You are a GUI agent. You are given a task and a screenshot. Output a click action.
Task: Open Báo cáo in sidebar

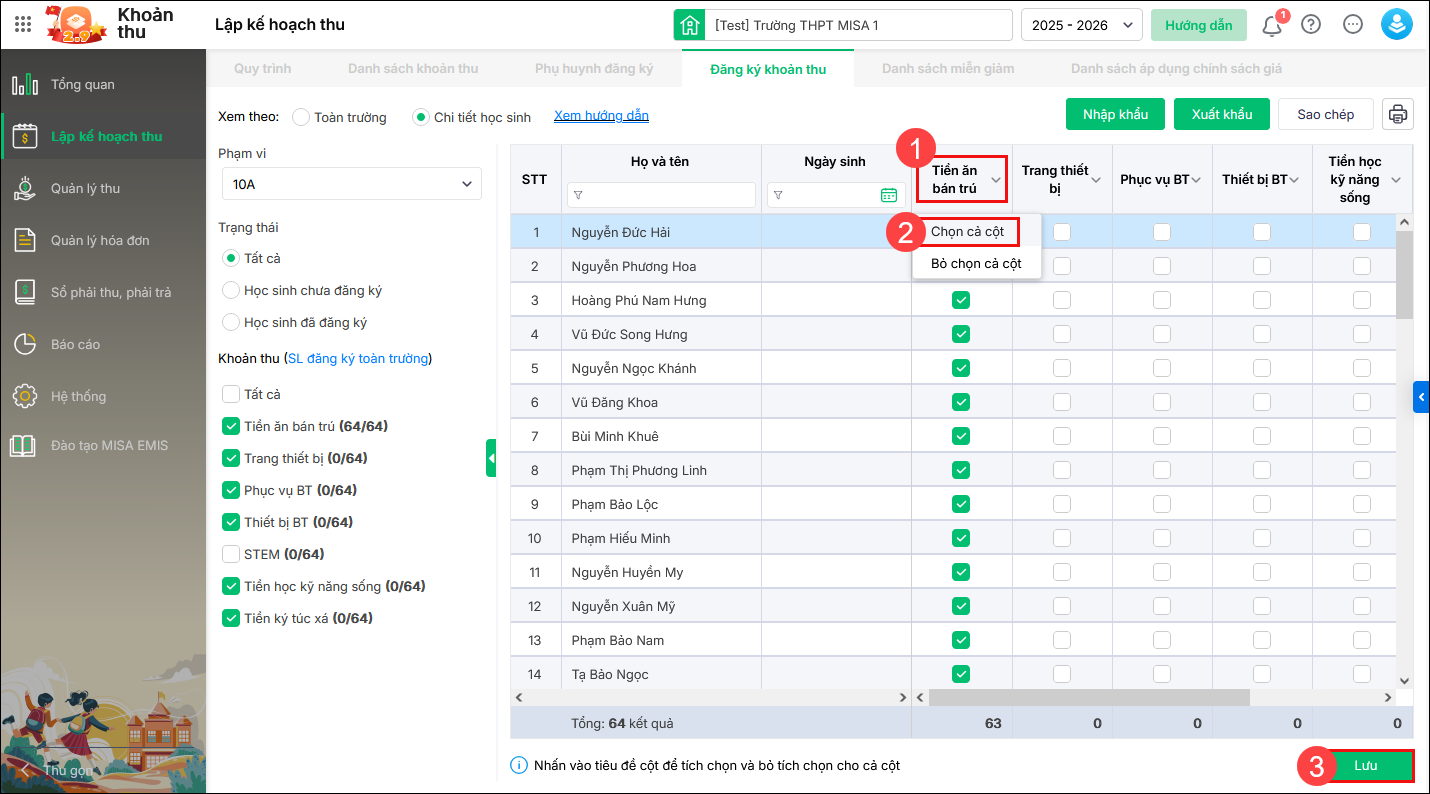coord(75,344)
